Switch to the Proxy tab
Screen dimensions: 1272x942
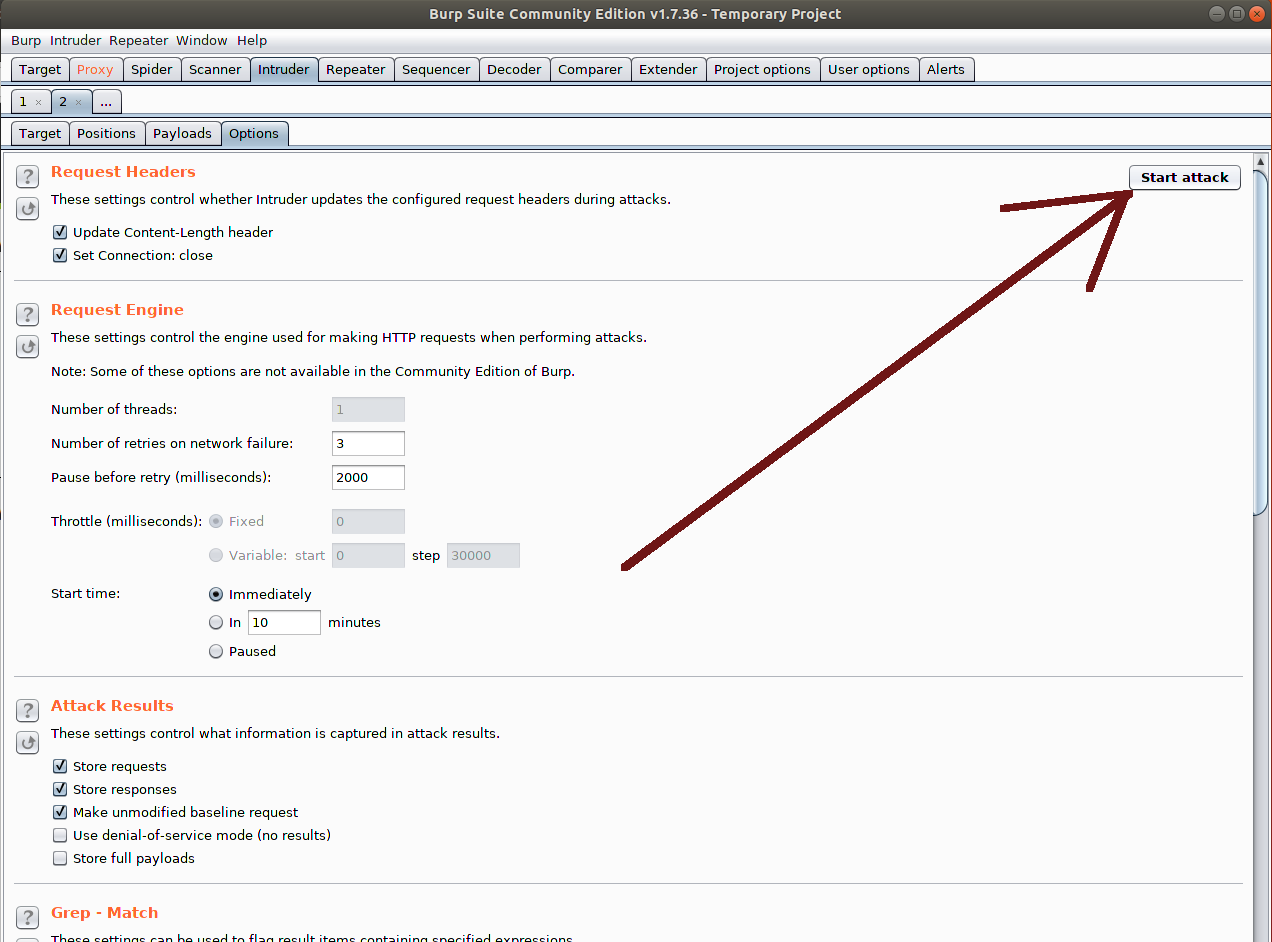click(95, 69)
